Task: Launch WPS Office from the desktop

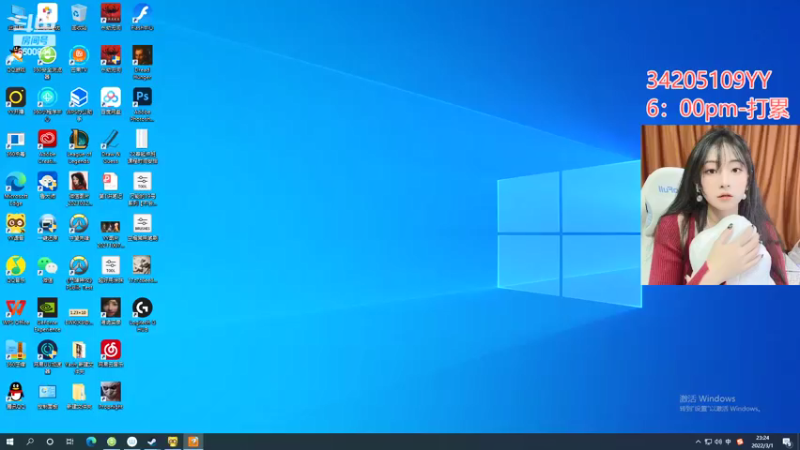Action: 16,312
